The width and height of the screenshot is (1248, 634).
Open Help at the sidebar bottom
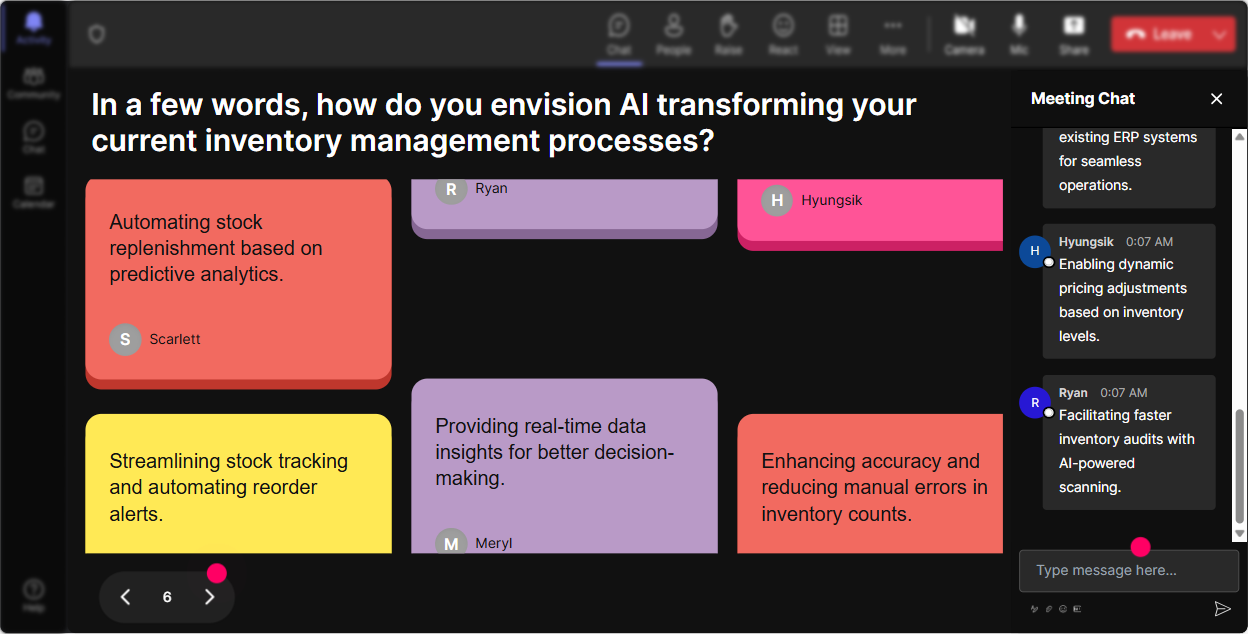(x=34, y=595)
